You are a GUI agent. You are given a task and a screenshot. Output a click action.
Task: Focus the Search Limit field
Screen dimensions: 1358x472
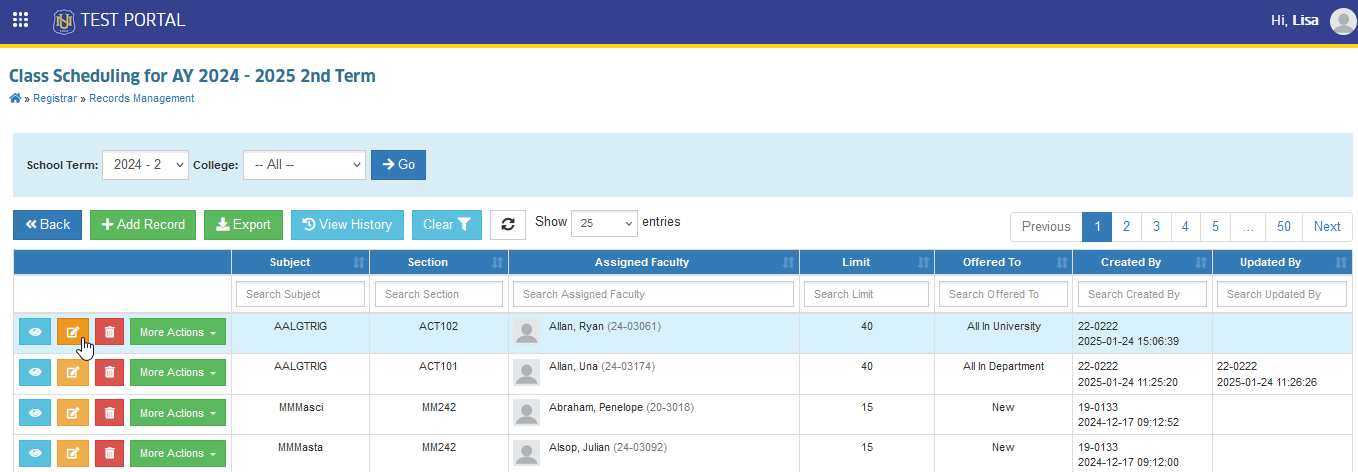click(867, 294)
